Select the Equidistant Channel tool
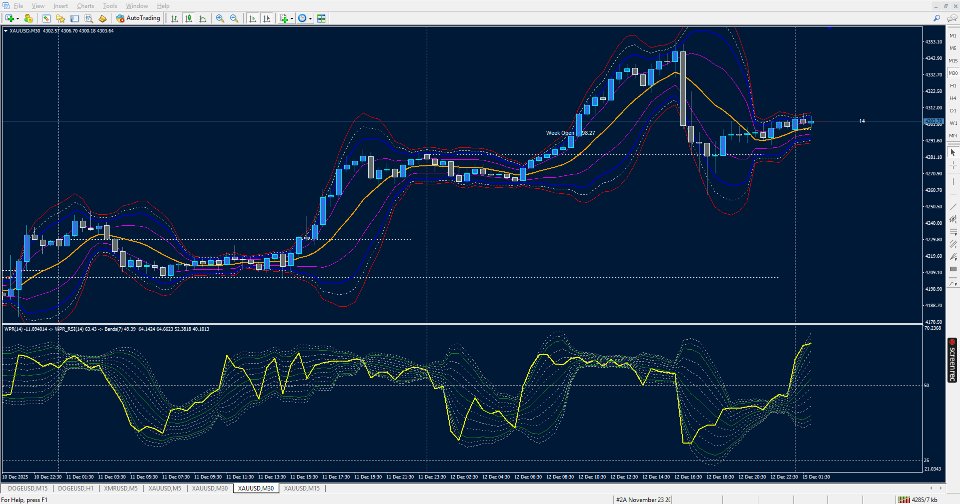This screenshot has height=504, width=960. (x=953, y=219)
